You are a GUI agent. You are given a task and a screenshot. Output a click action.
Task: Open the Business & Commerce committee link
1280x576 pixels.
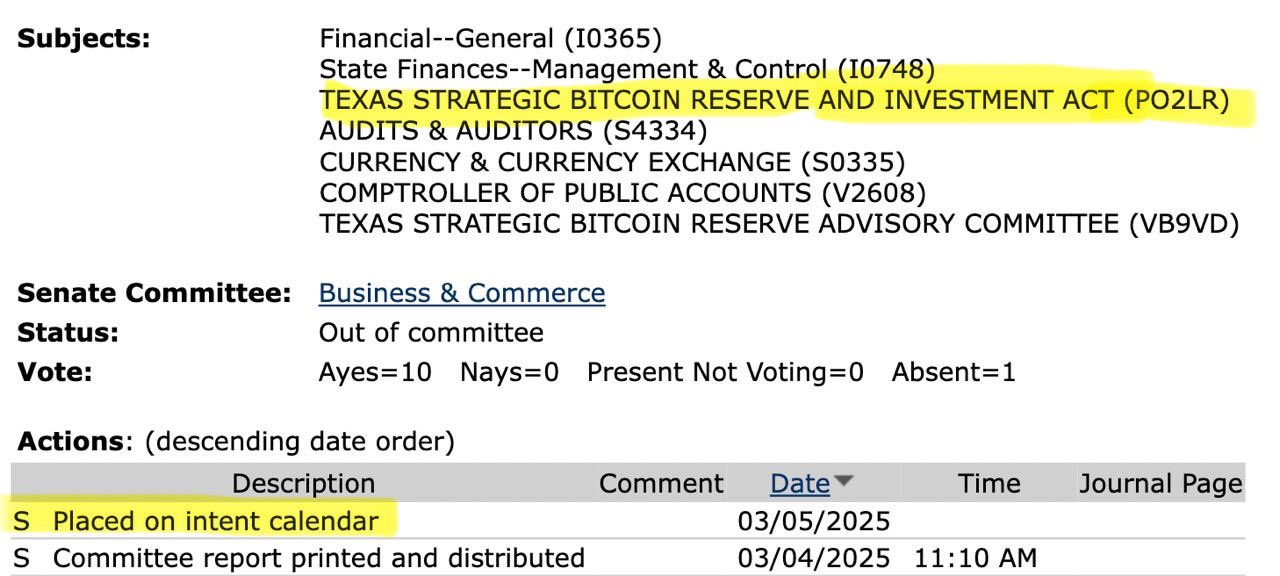click(461, 293)
